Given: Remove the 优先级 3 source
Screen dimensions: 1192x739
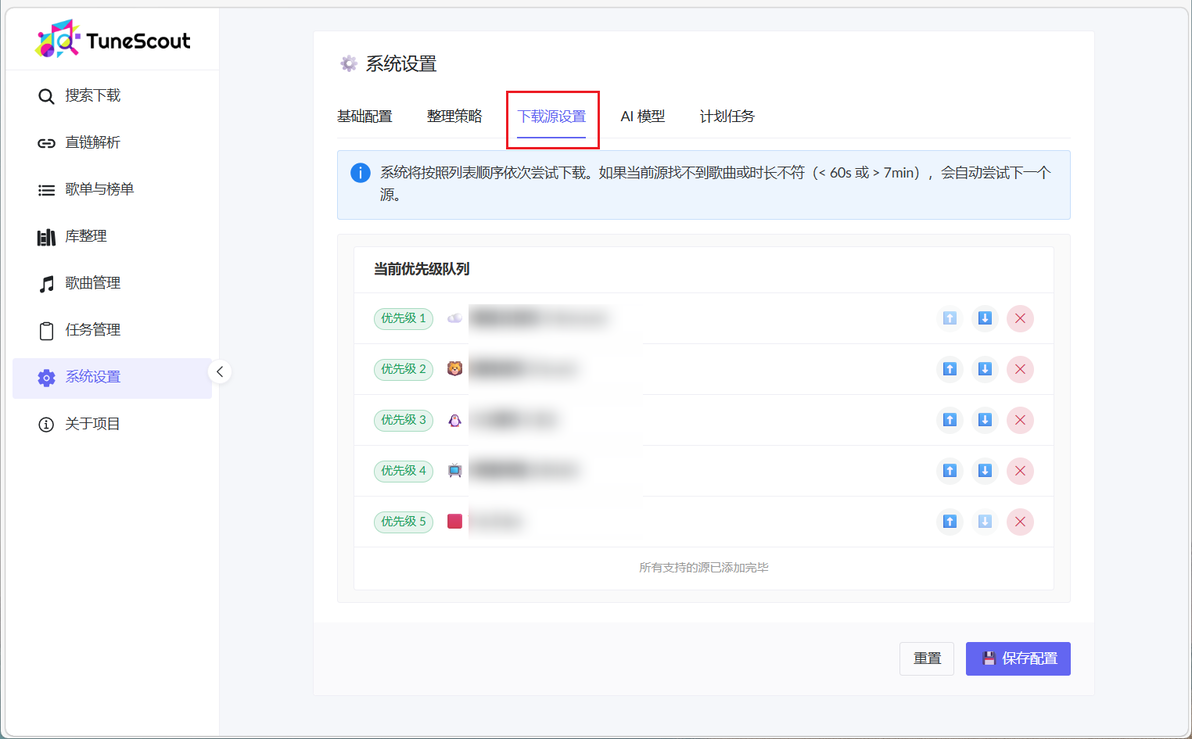Looking at the screenshot, I should click(x=1020, y=420).
